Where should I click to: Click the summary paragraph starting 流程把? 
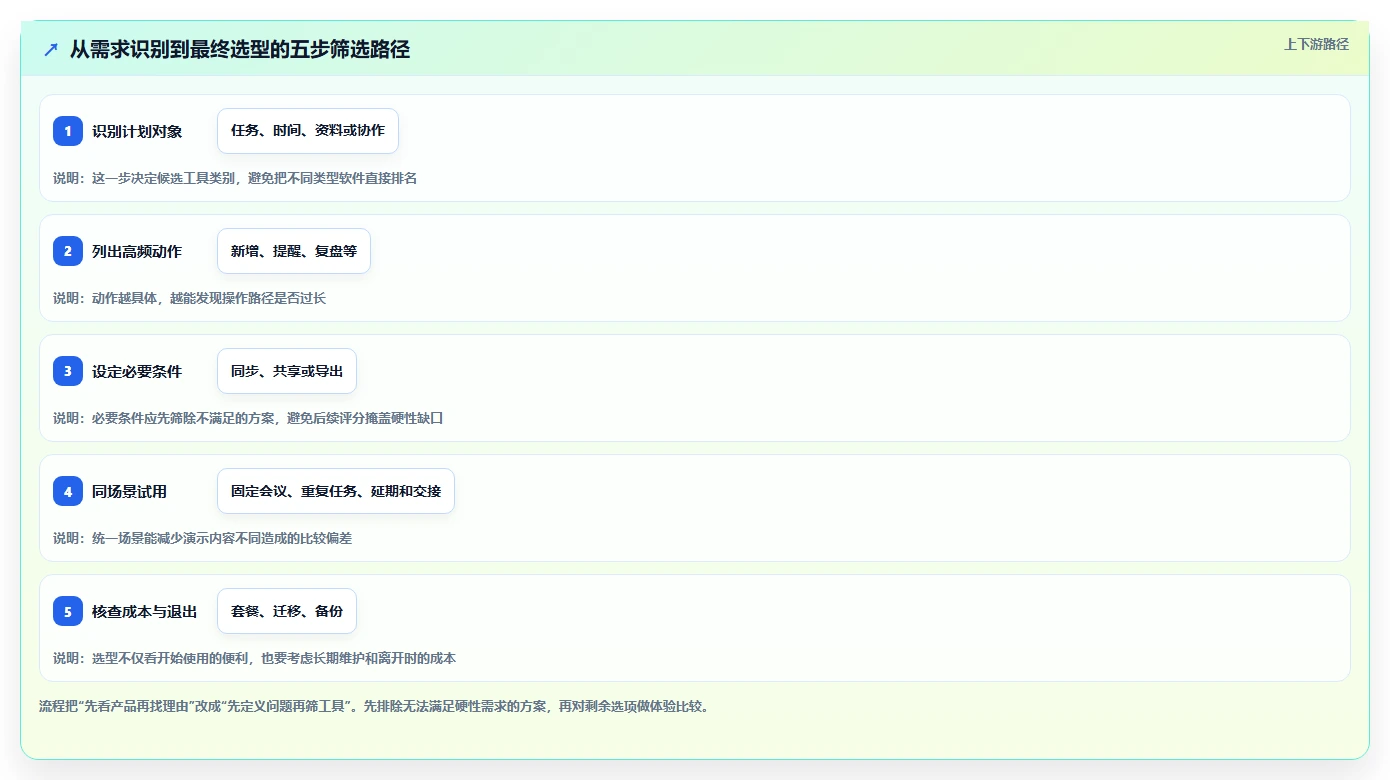click(x=374, y=706)
